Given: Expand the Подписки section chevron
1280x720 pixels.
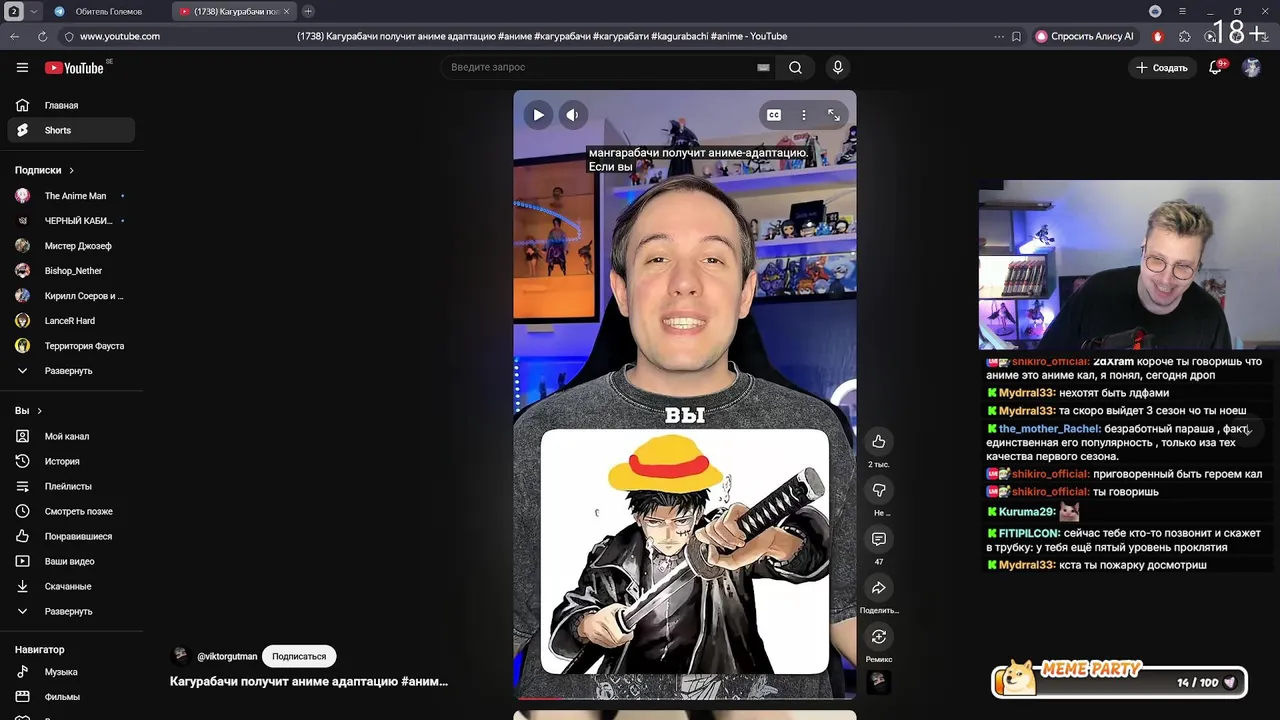Looking at the screenshot, I should pos(71,170).
